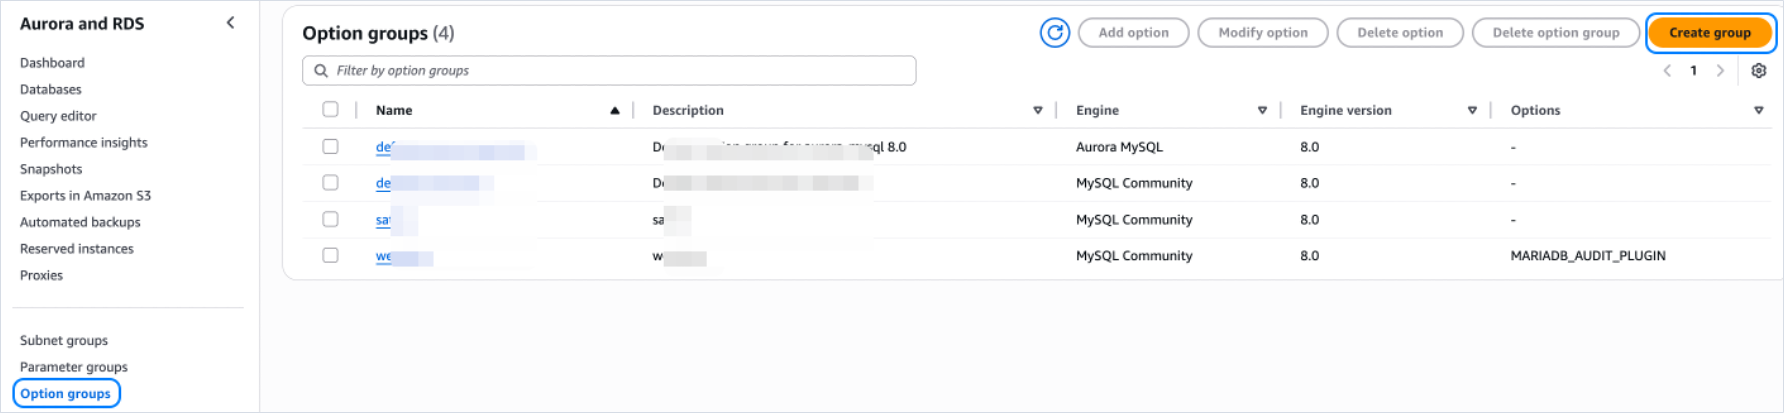The height and width of the screenshot is (414, 1784).
Task: Open Databases page from sidebar
Action: point(51,89)
